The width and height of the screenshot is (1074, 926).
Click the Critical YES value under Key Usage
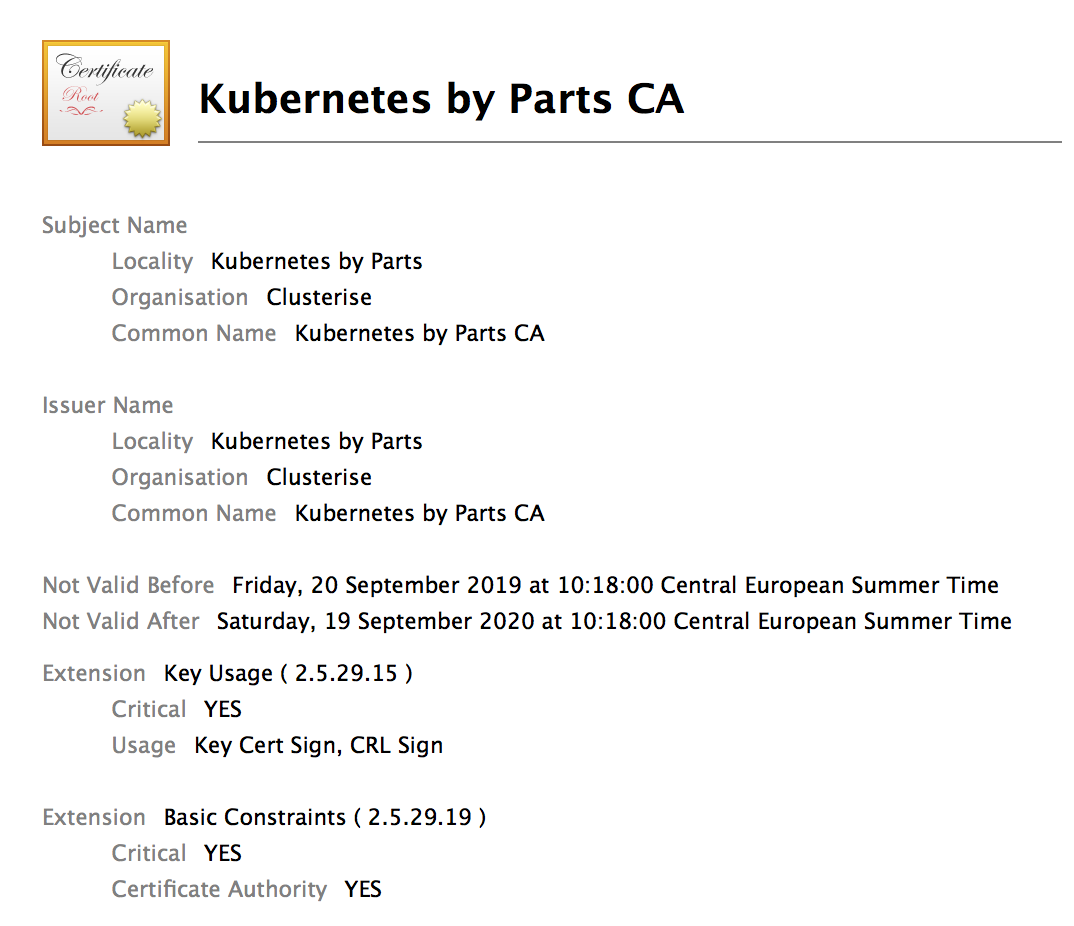tap(223, 709)
